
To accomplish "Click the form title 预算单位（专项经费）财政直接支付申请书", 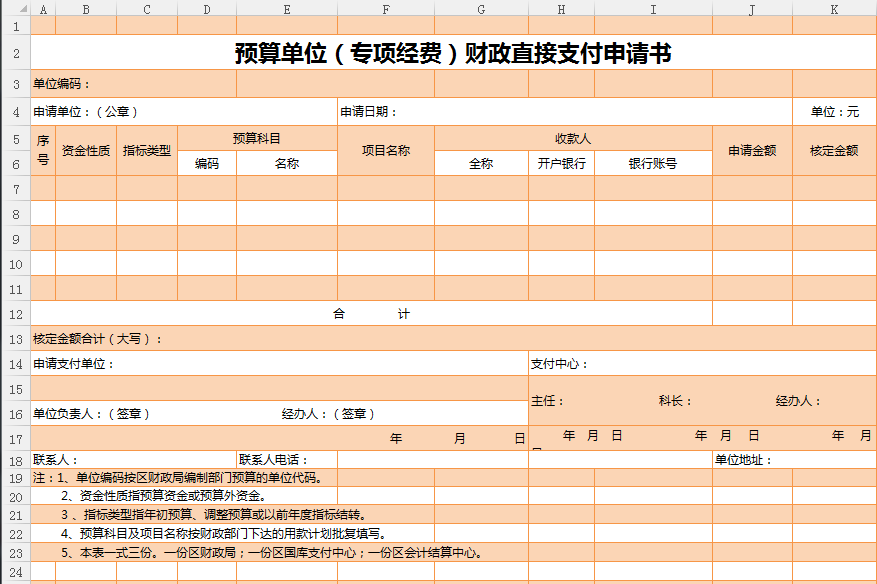I will point(453,54).
